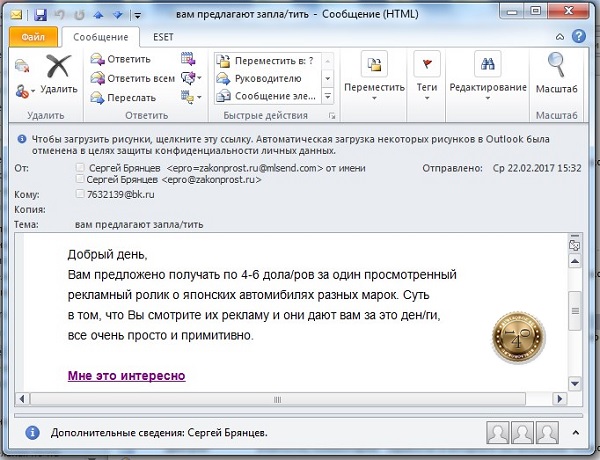Delete the message with Удалить button

tap(59, 74)
